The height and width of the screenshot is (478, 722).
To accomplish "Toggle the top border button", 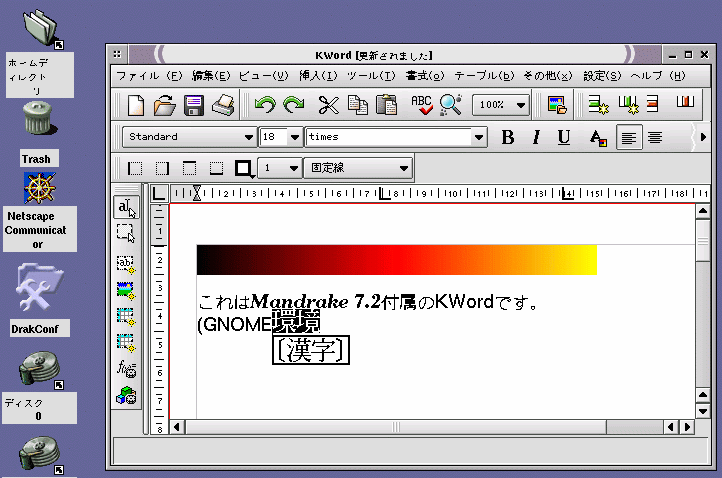I will click(x=189, y=169).
